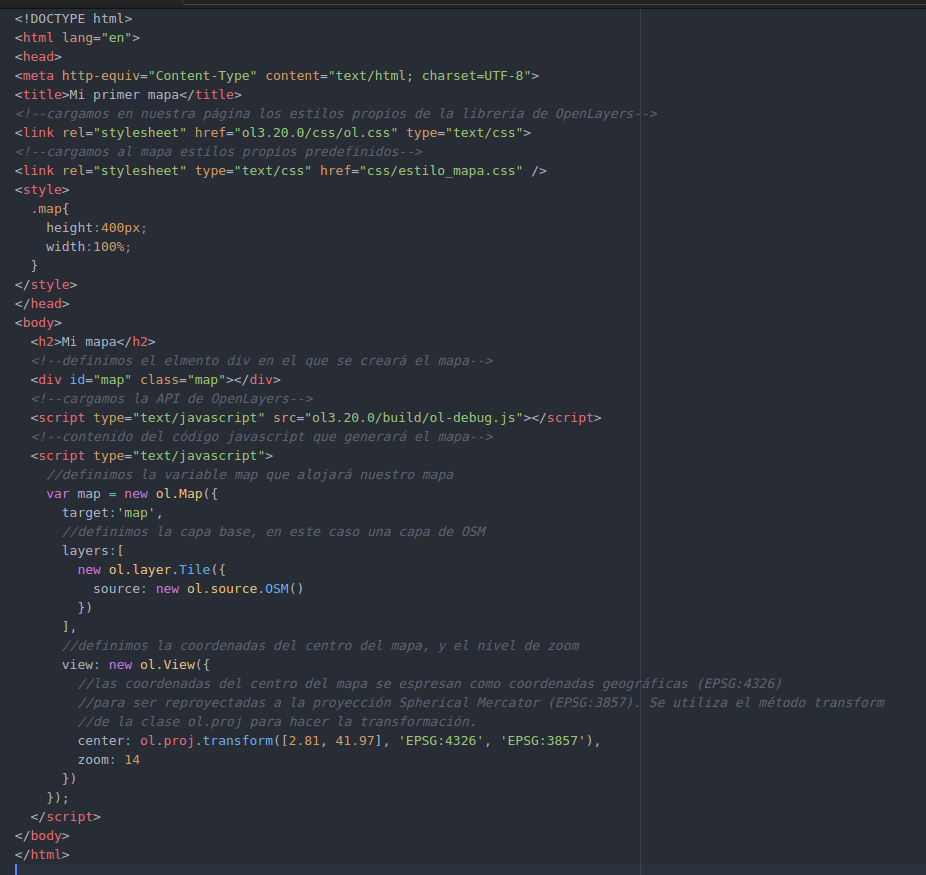Click the closing script tag
Viewport: 926px width, 875px height.
(66, 817)
